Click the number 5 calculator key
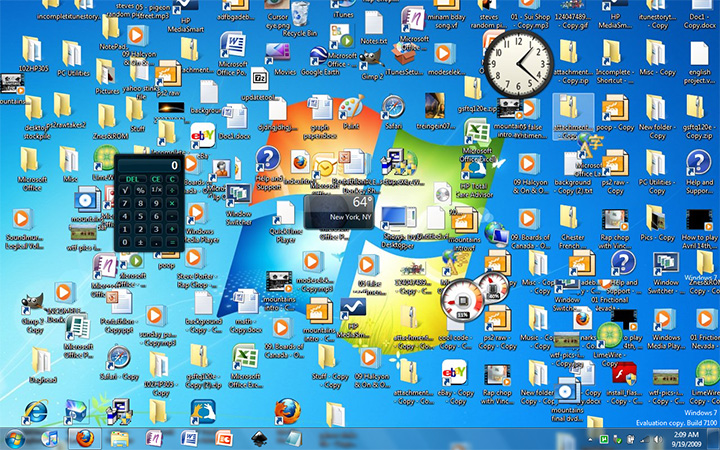 (x=141, y=215)
